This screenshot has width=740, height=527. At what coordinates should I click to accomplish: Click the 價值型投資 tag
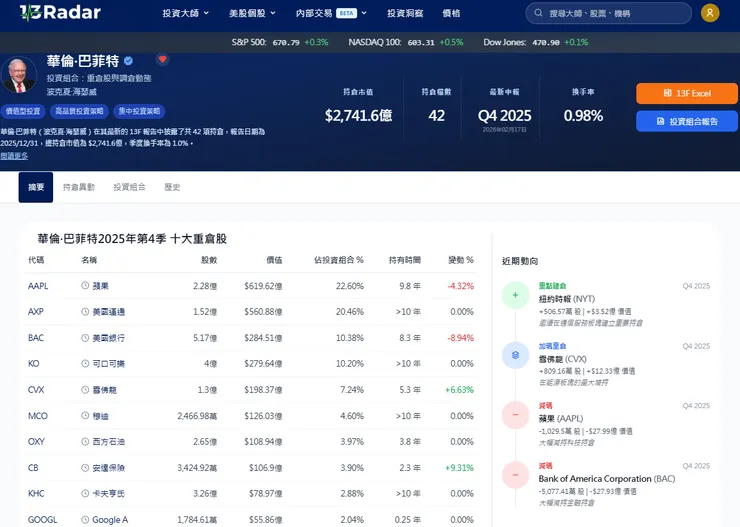coord(23,111)
